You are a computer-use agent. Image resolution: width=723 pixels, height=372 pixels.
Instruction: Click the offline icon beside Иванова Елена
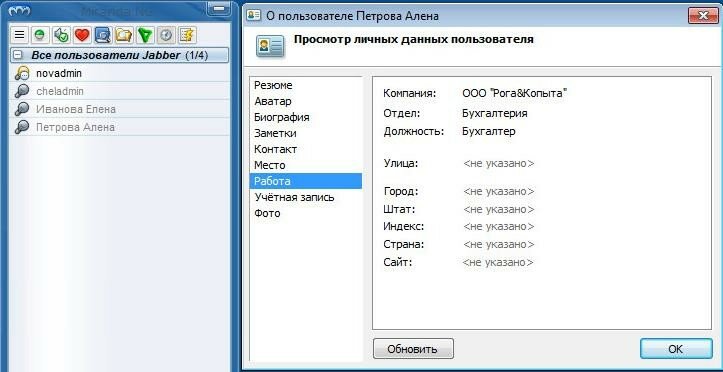tap(22, 109)
